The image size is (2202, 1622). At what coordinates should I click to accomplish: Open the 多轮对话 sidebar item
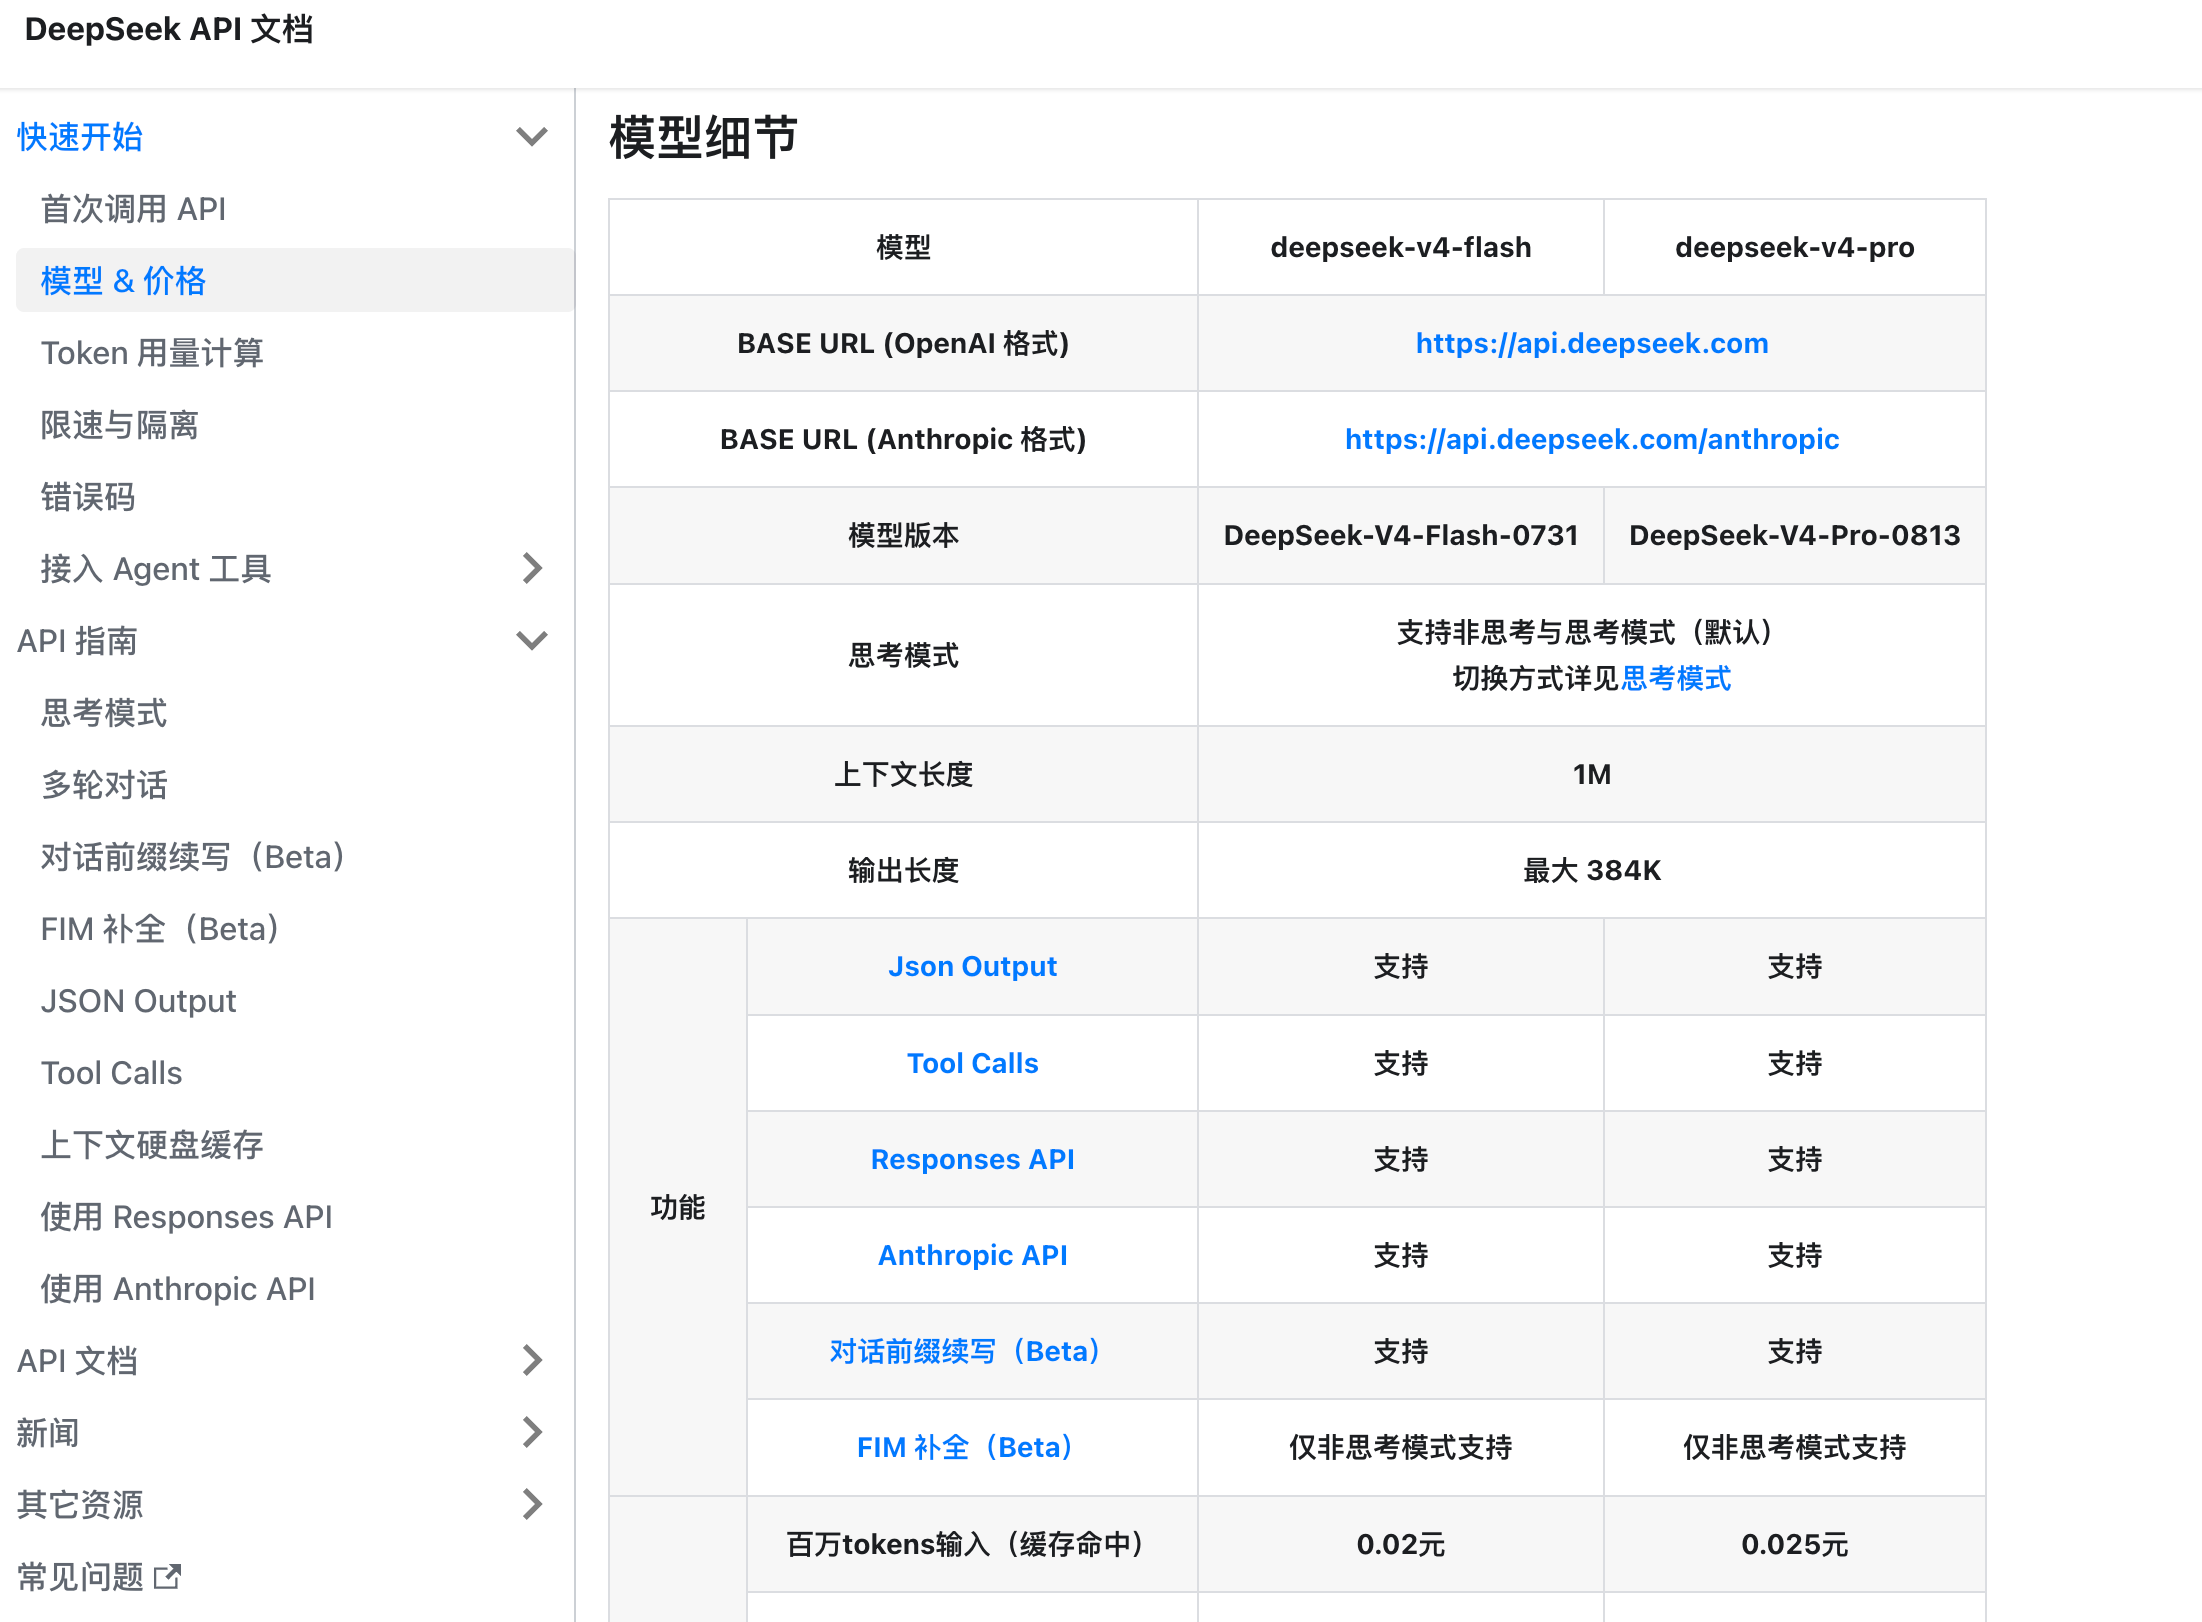click(x=104, y=785)
